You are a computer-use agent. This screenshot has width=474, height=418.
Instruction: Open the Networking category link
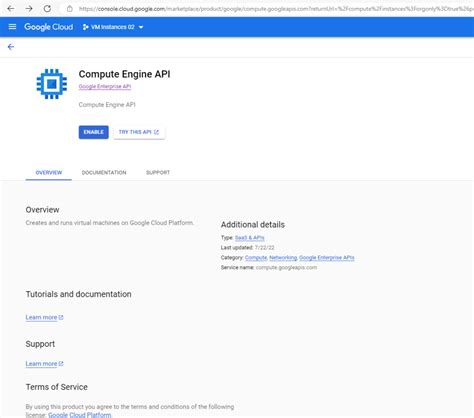(283, 258)
